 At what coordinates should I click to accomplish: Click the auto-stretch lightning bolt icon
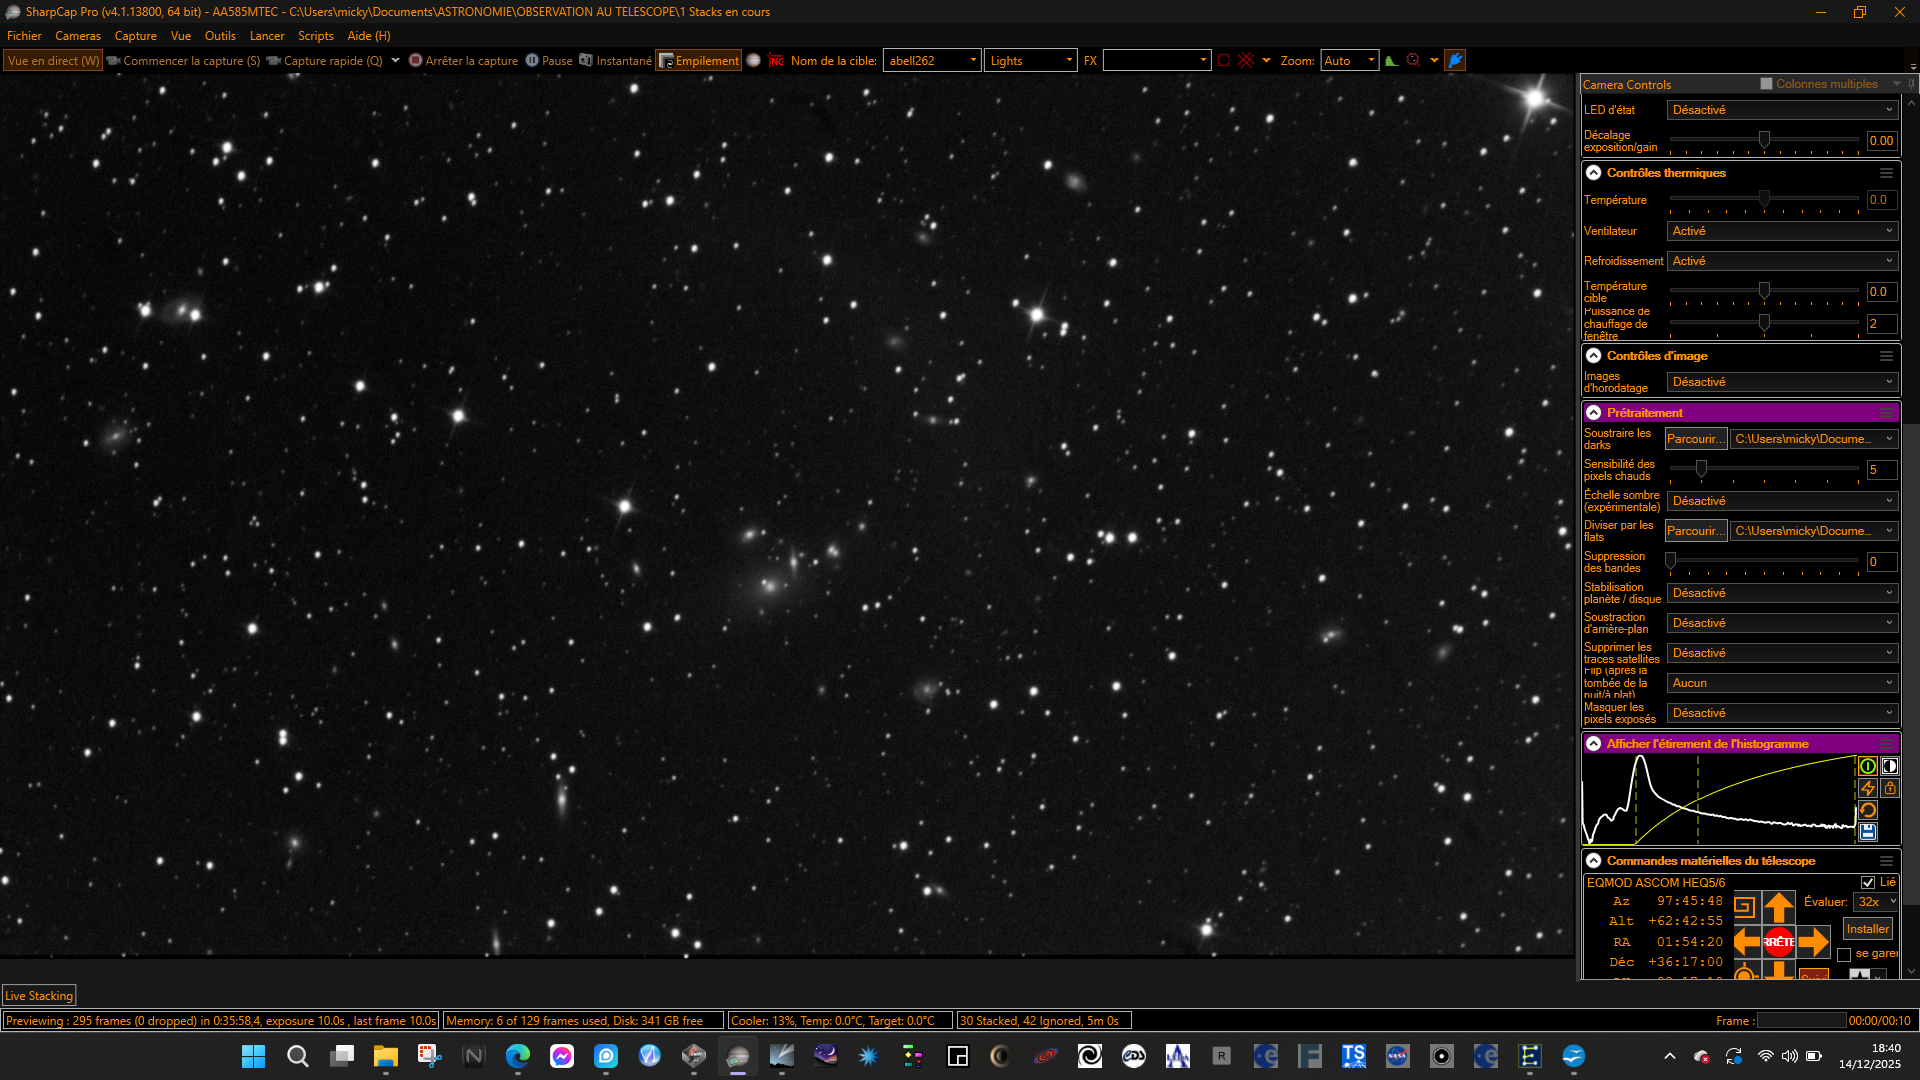click(x=1867, y=789)
